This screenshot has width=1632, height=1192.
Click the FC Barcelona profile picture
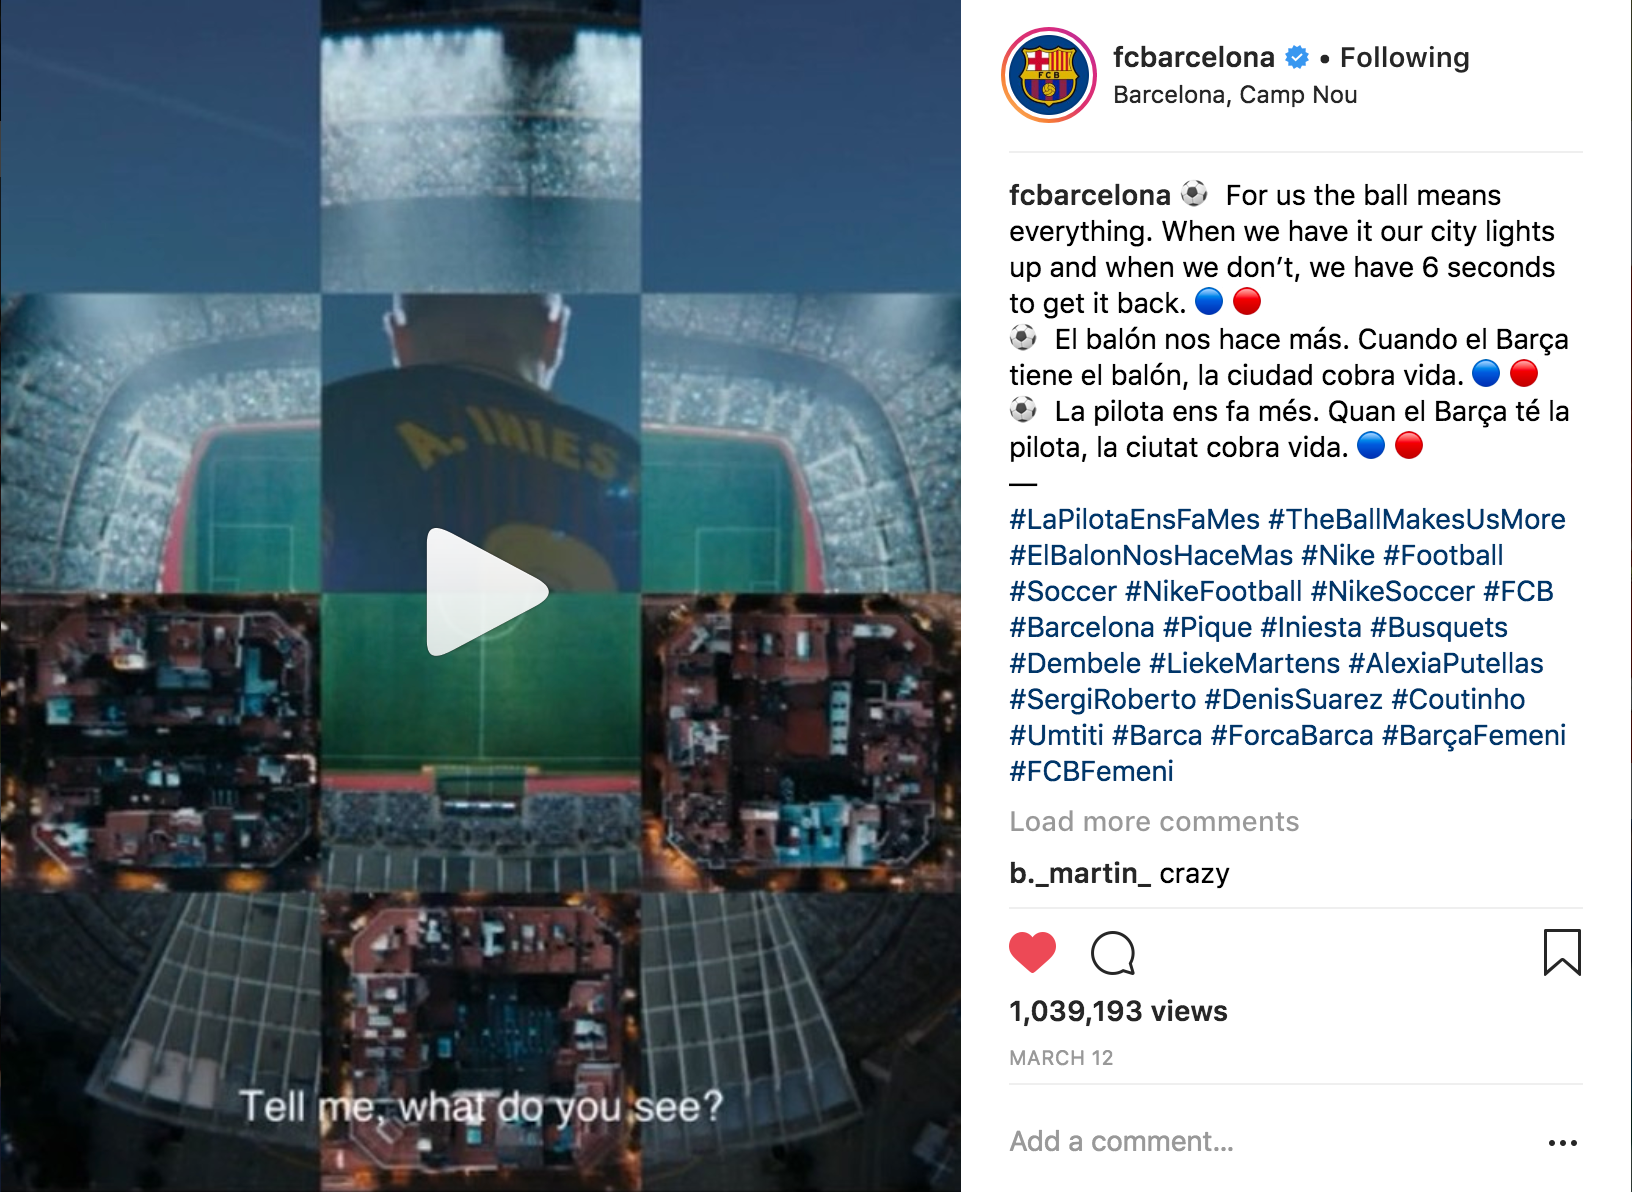[x=1049, y=75]
